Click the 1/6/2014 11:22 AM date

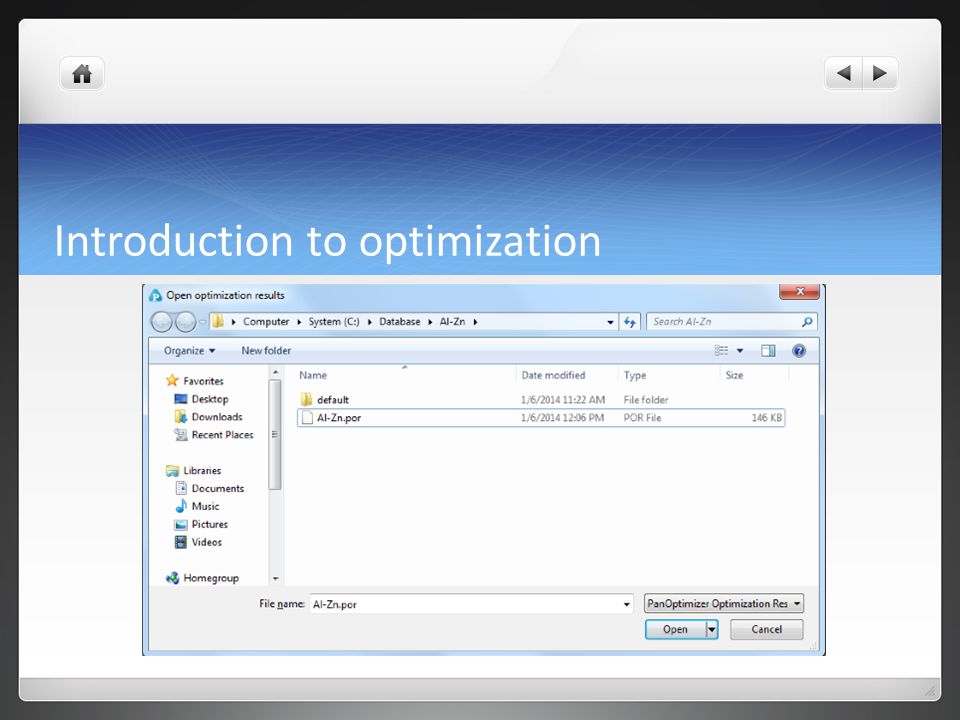click(x=563, y=400)
